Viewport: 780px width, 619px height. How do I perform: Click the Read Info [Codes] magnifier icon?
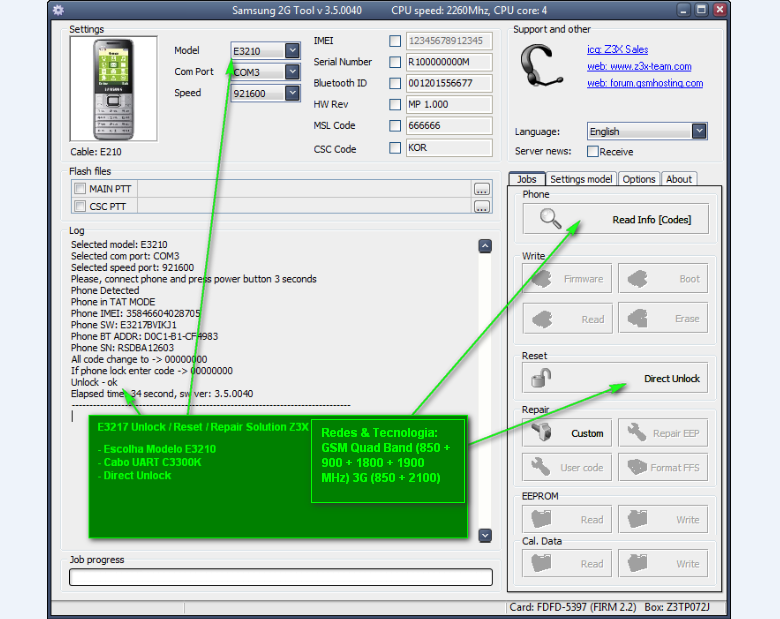pos(550,218)
